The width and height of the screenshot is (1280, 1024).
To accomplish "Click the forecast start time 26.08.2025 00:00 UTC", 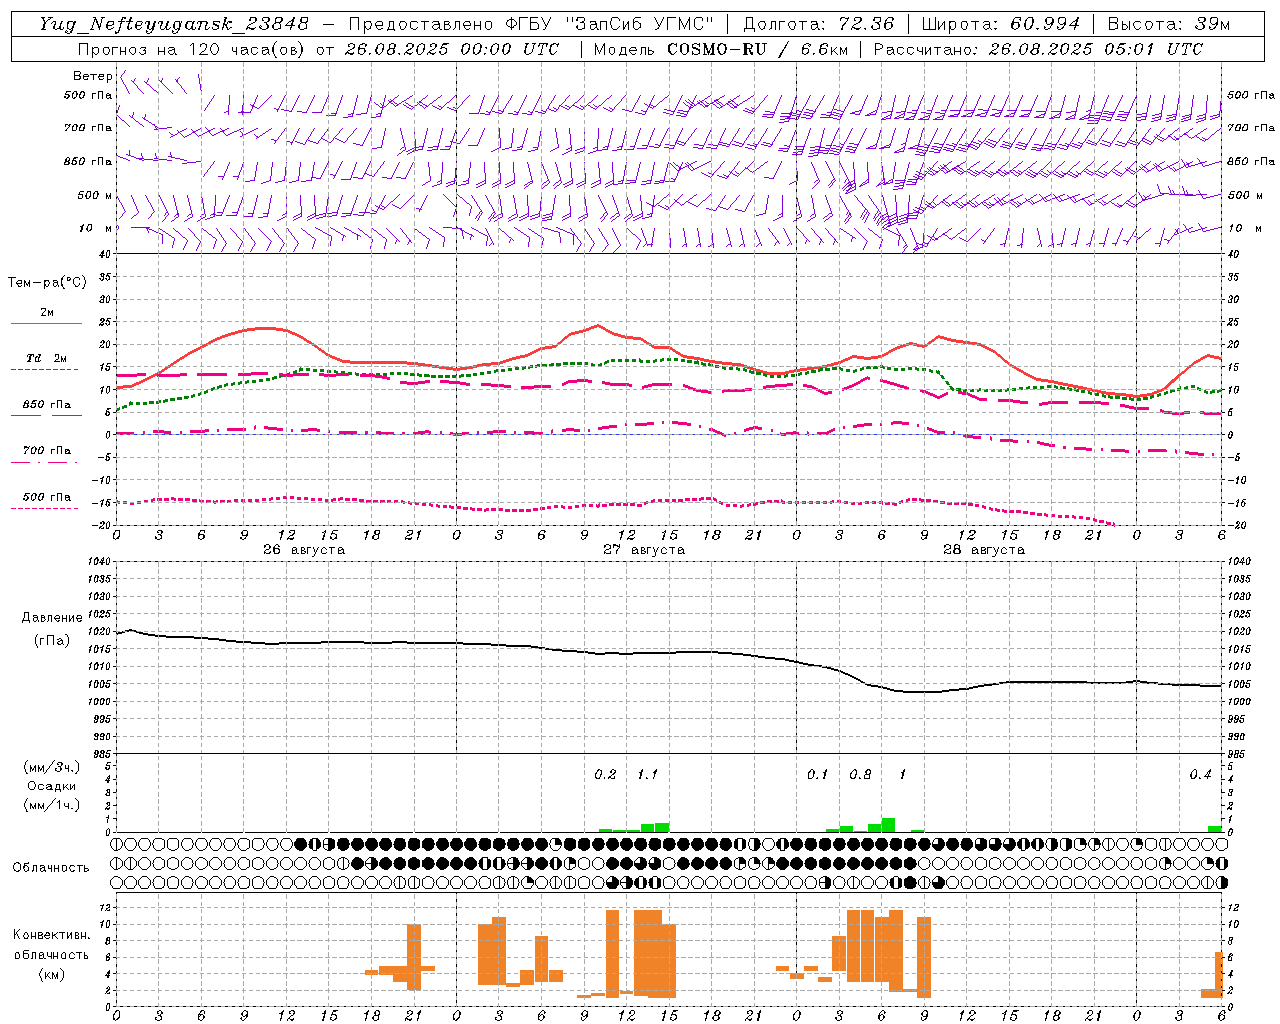I will (451, 49).
